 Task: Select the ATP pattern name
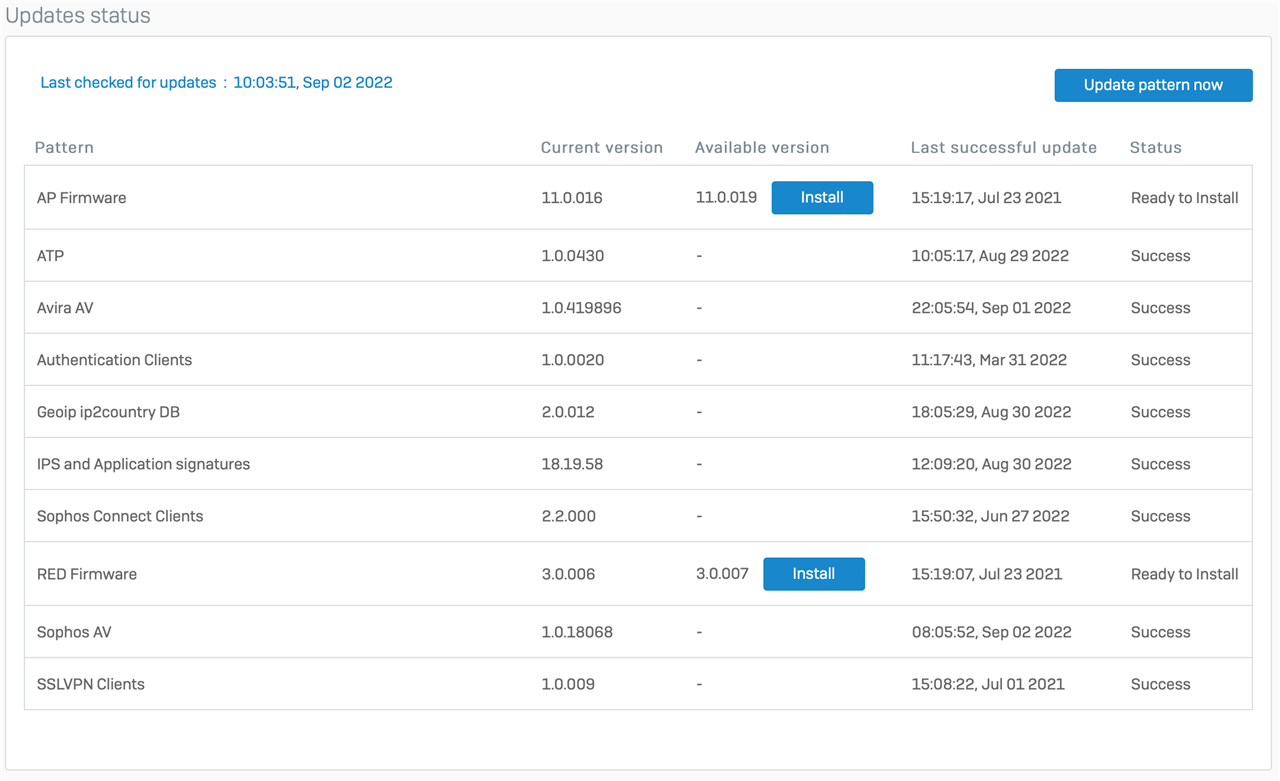click(50, 256)
